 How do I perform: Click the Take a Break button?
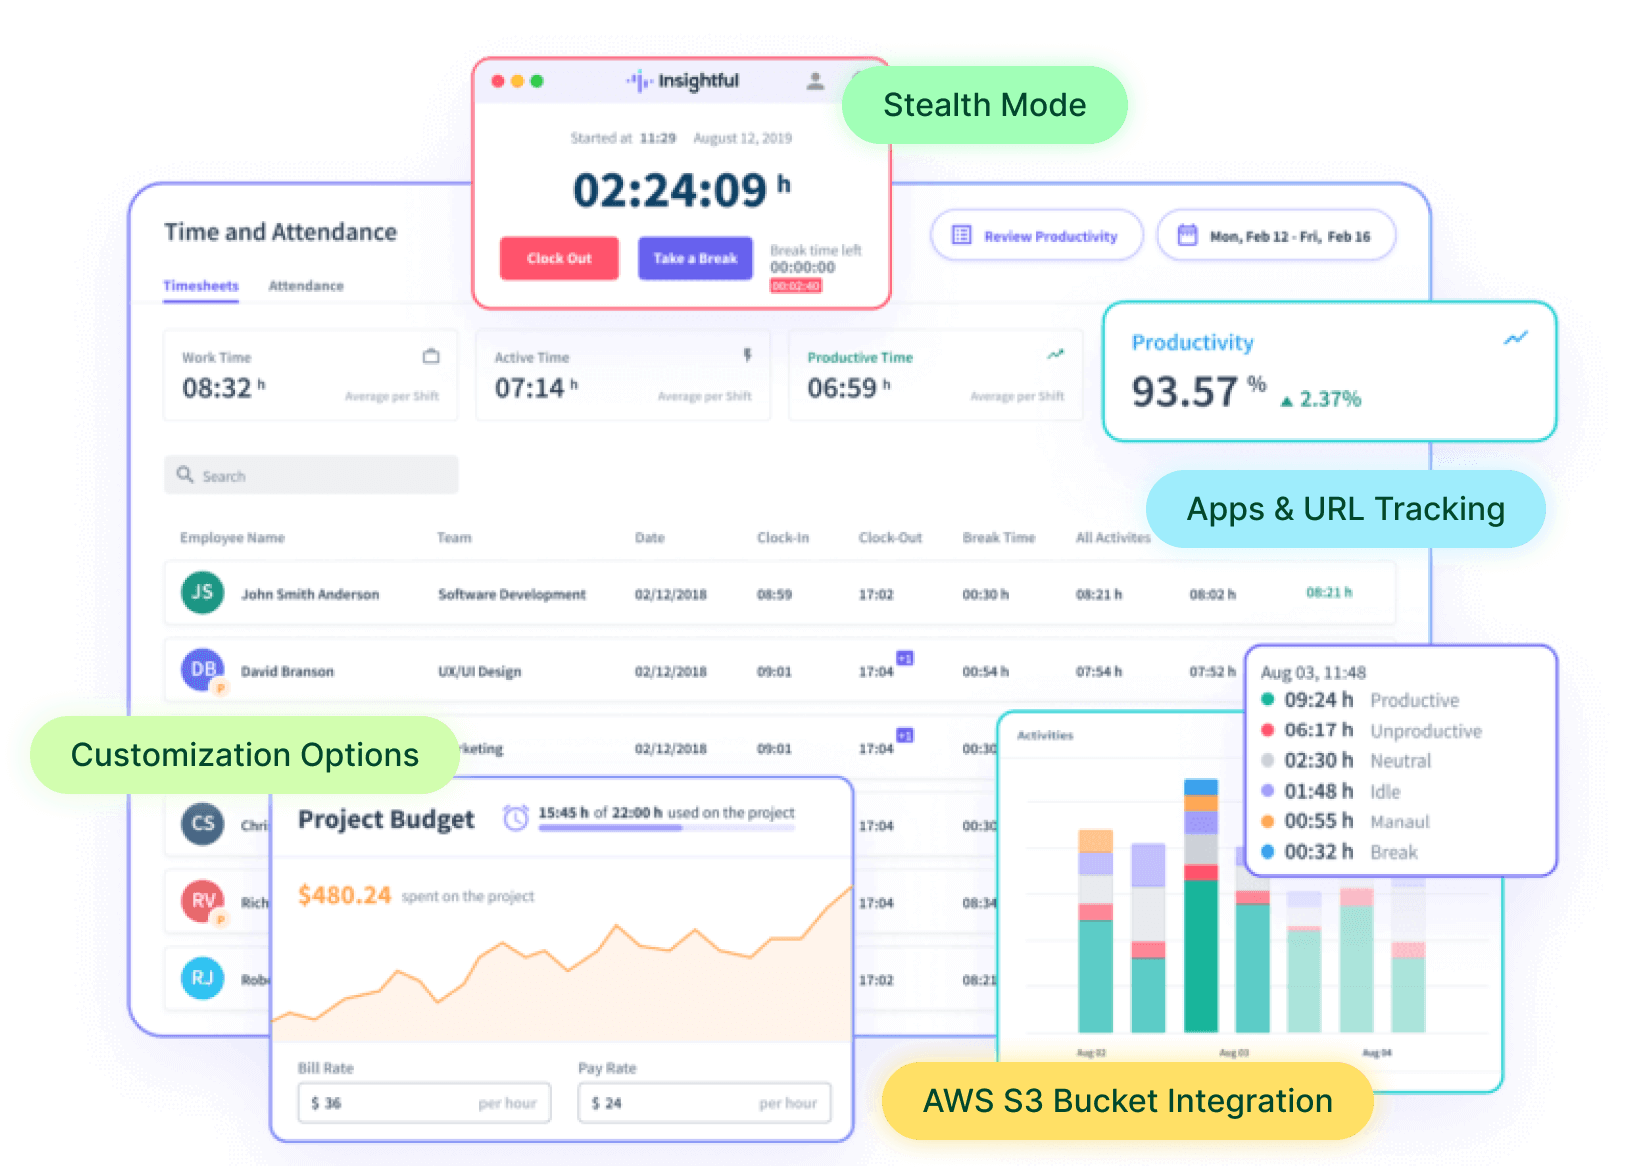(x=695, y=258)
